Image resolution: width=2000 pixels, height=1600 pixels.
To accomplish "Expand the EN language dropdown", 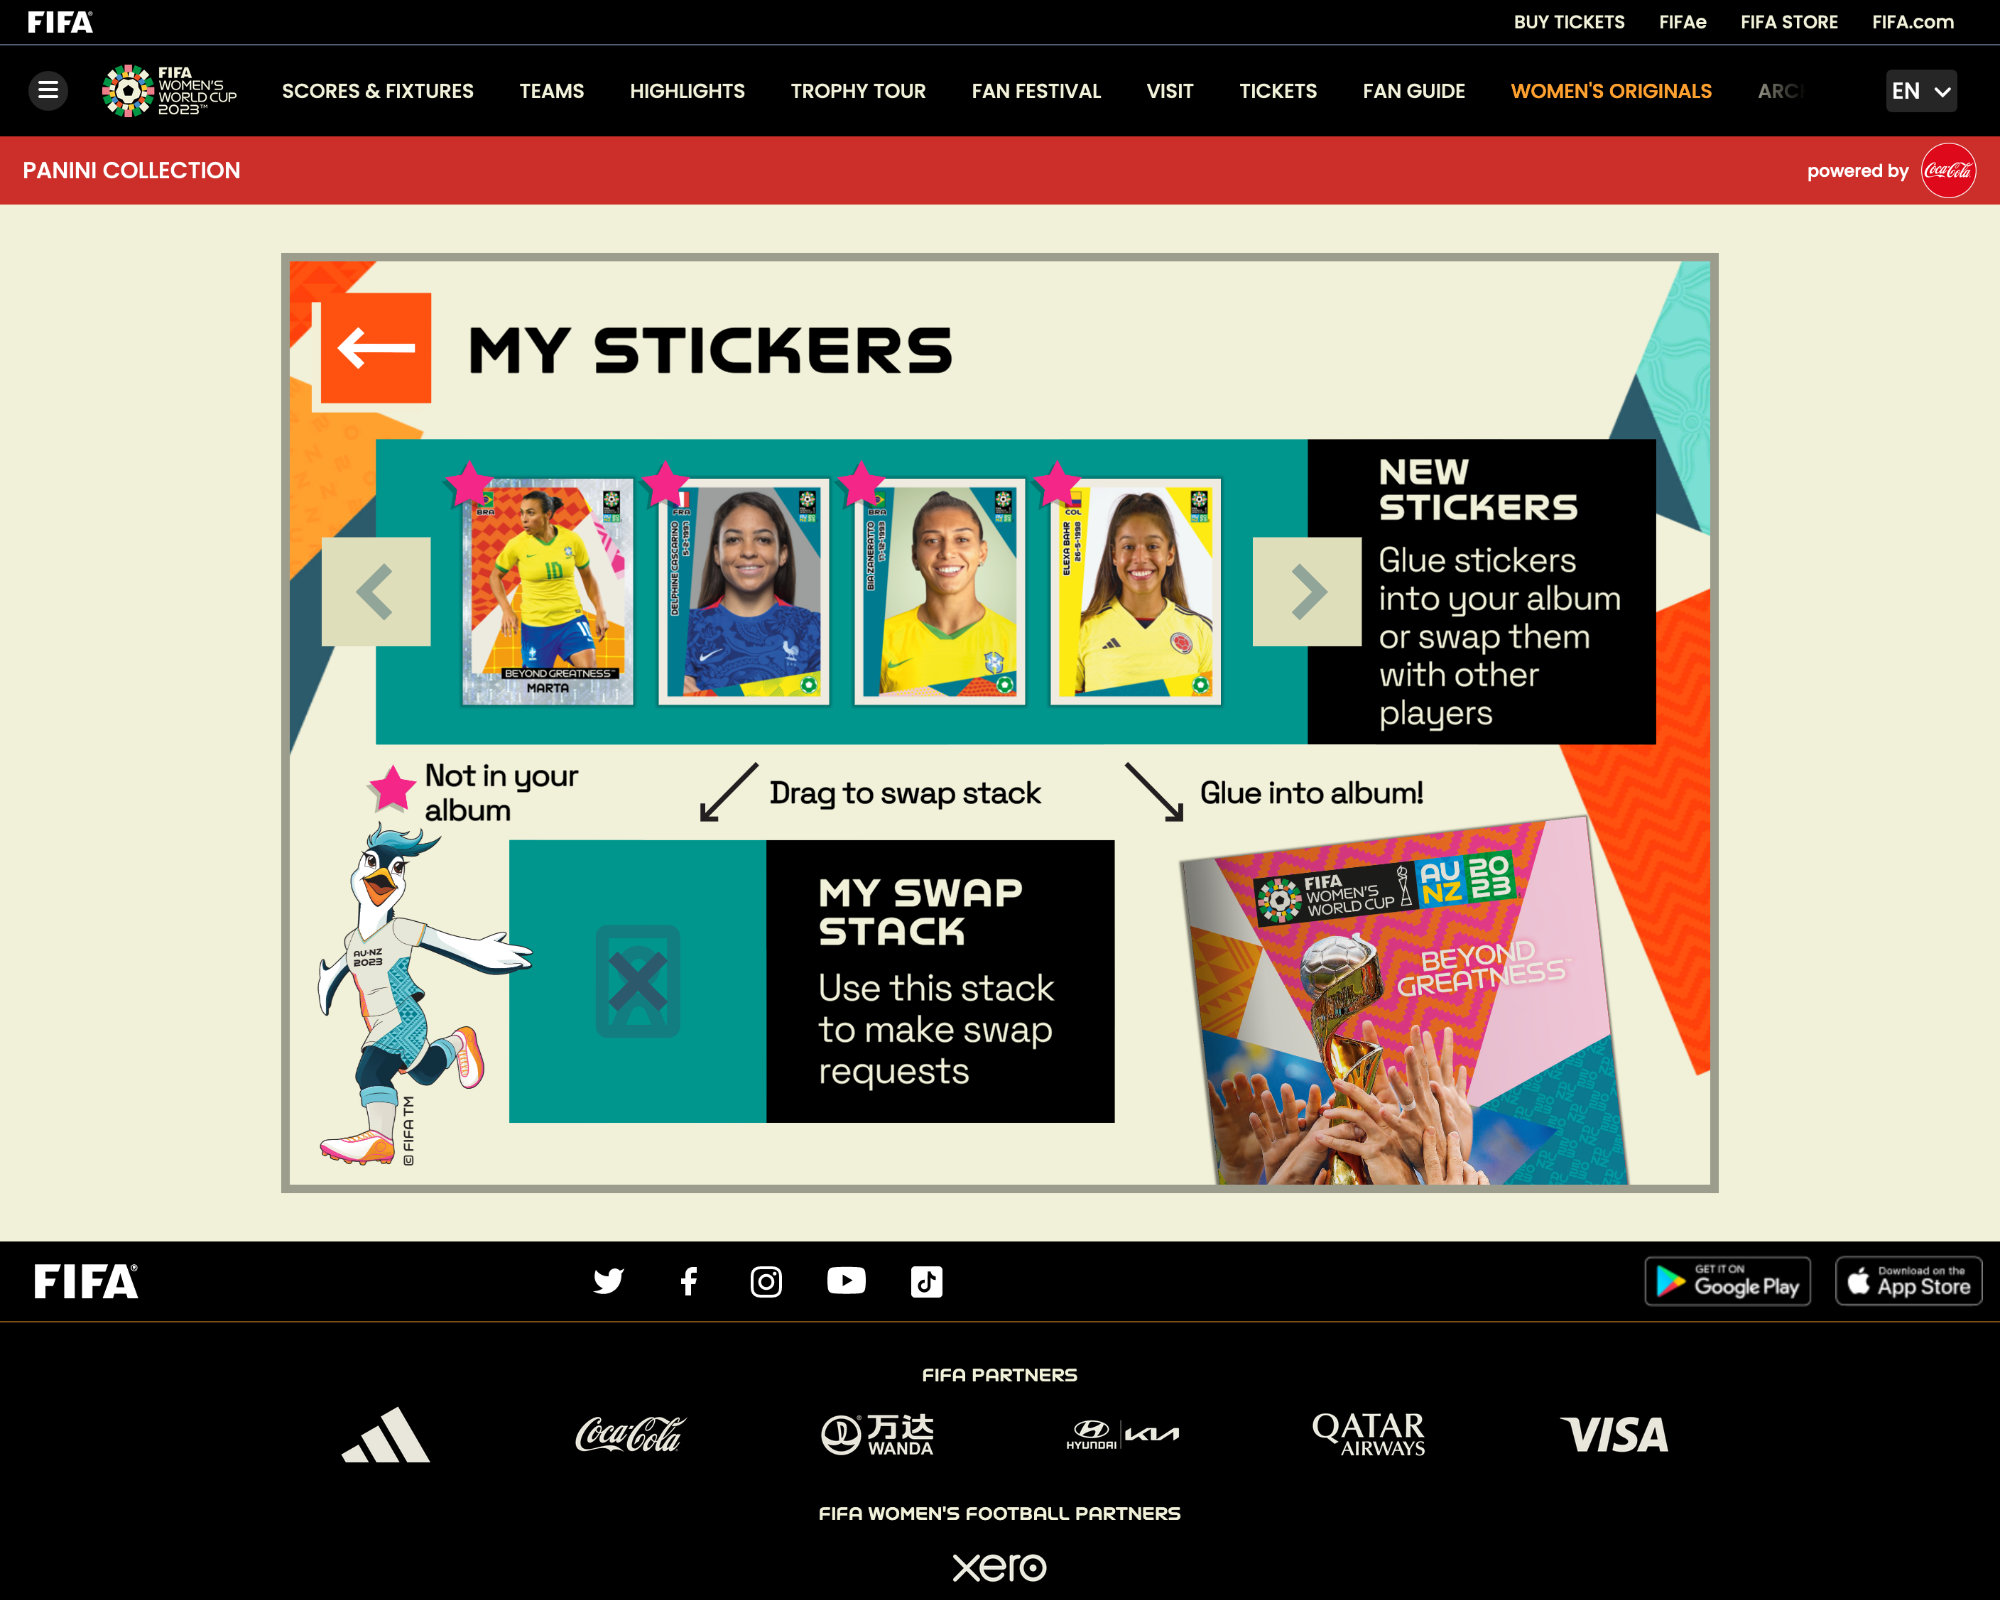I will [1921, 91].
